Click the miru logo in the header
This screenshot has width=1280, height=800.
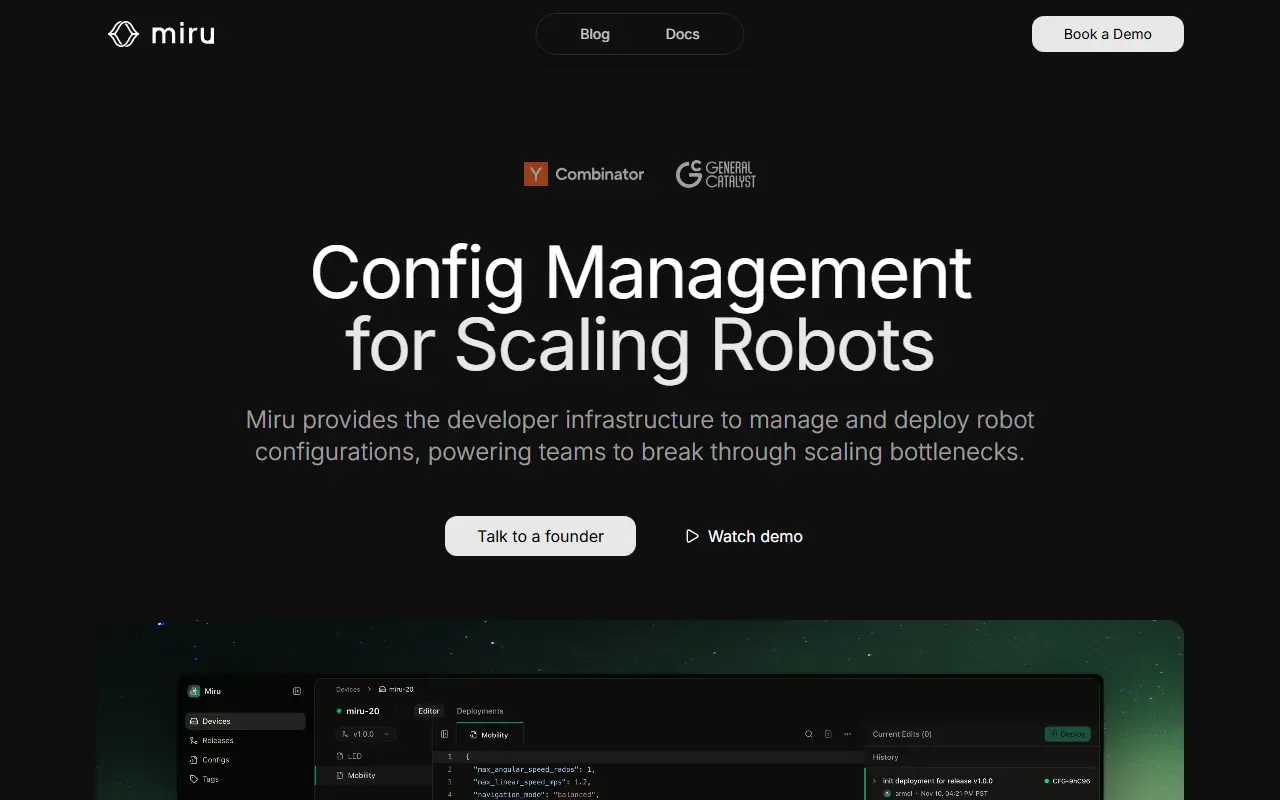pyautogui.click(x=161, y=34)
